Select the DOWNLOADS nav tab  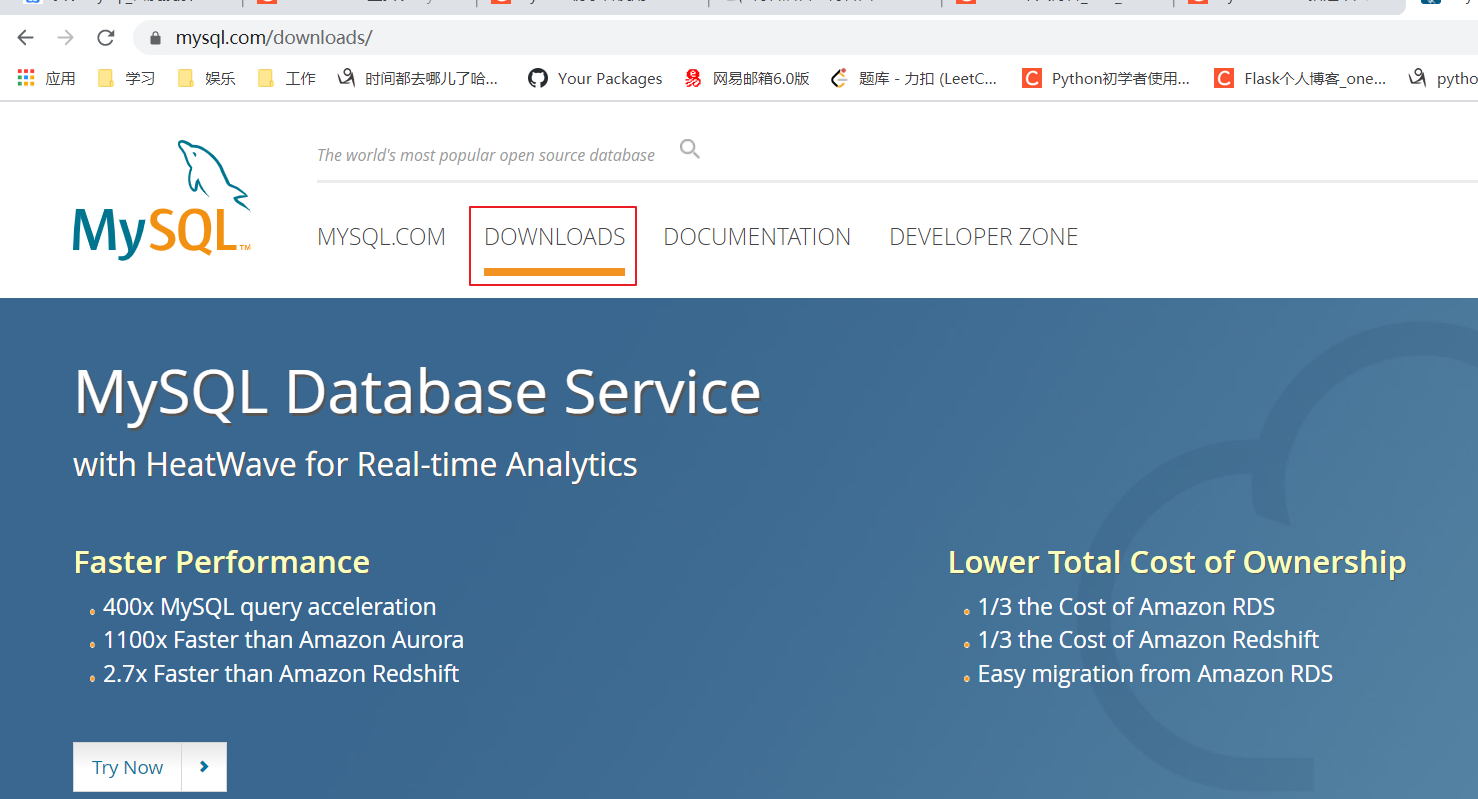554,237
